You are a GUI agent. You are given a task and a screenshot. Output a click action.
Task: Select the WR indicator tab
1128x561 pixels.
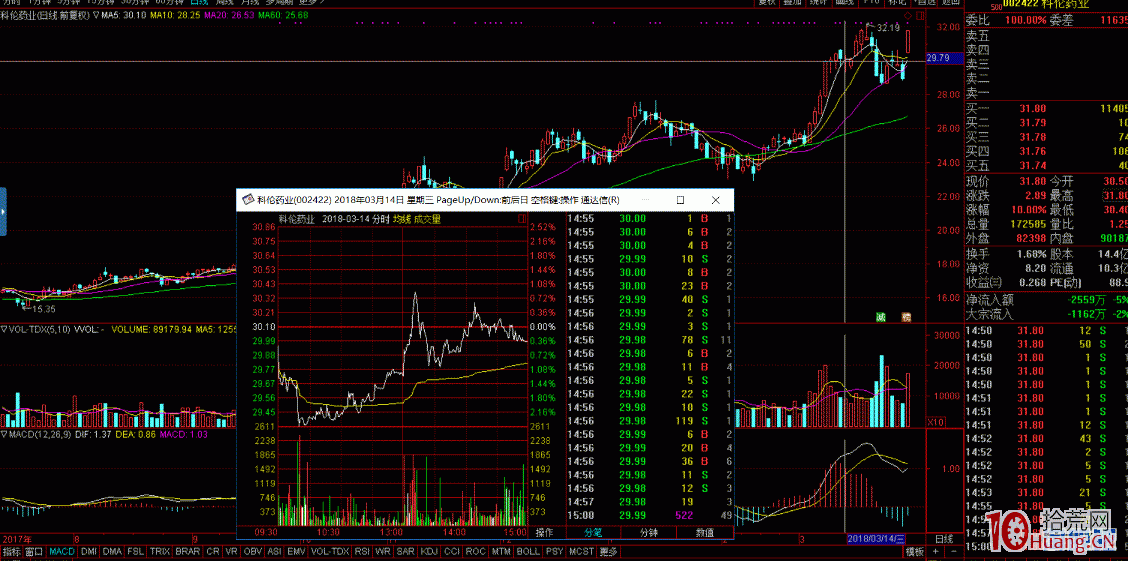click(383, 552)
